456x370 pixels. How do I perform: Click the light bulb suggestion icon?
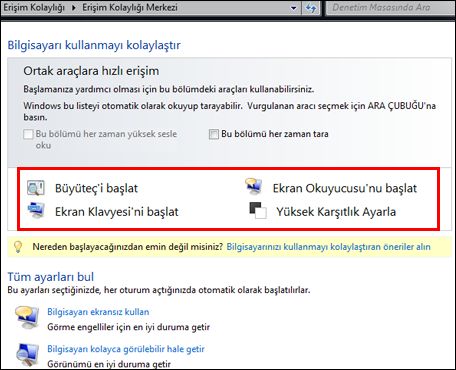click(x=18, y=247)
